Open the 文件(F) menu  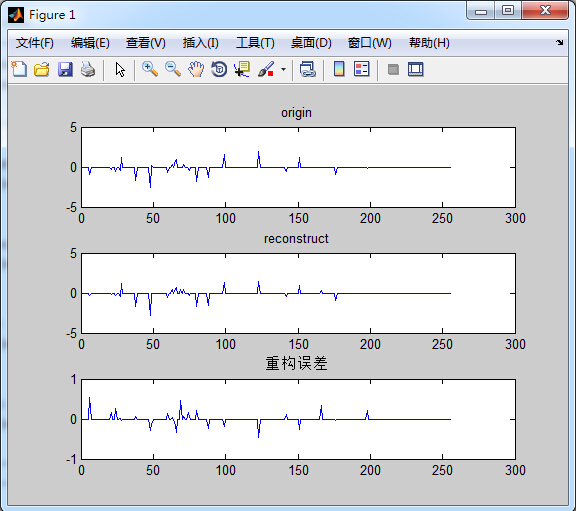pyautogui.click(x=35, y=43)
